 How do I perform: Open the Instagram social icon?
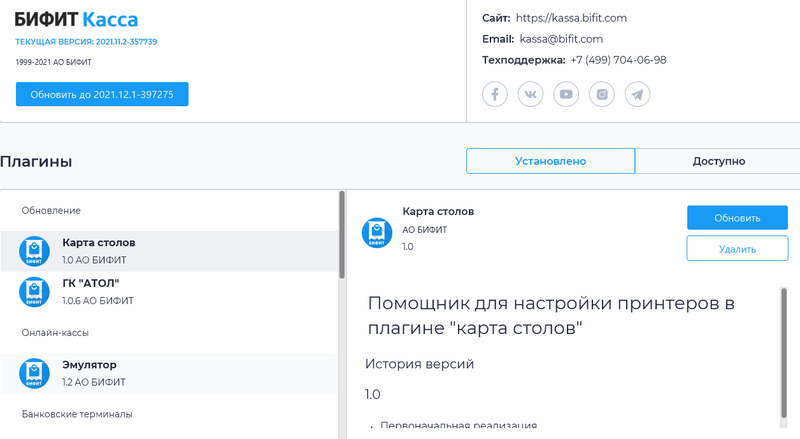coord(602,94)
